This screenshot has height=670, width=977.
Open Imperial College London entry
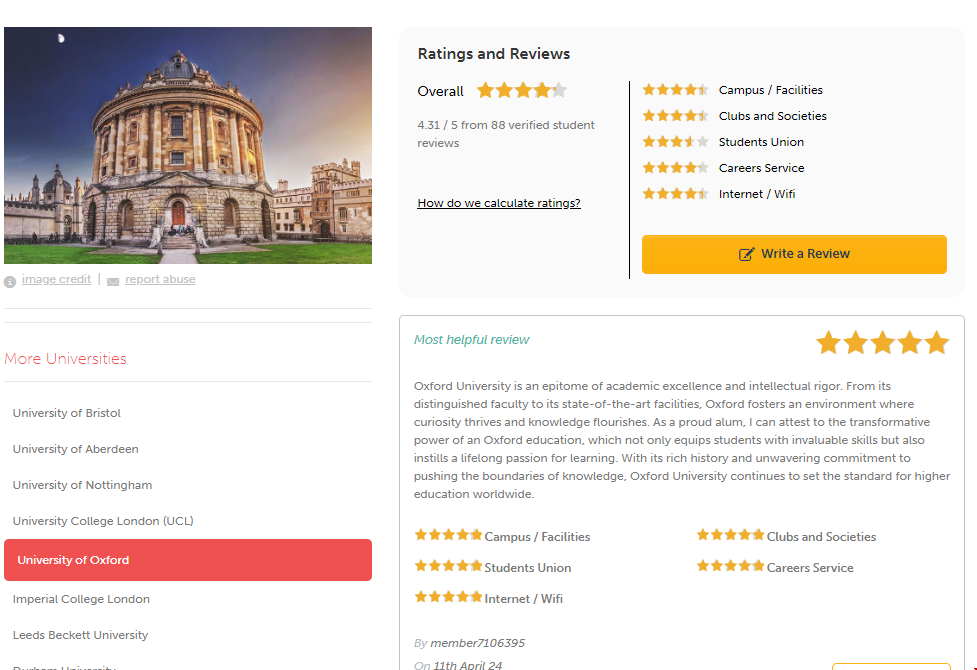[81, 599]
